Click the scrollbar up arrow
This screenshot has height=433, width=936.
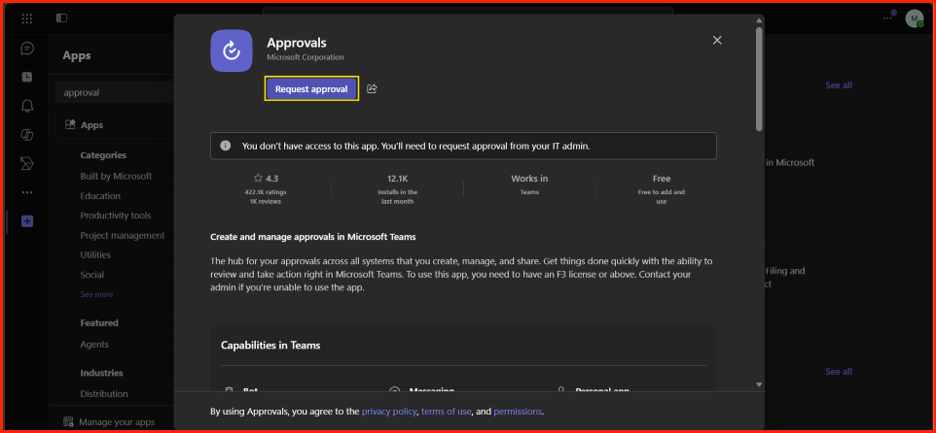pyautogui.click(x=759, y=20)
